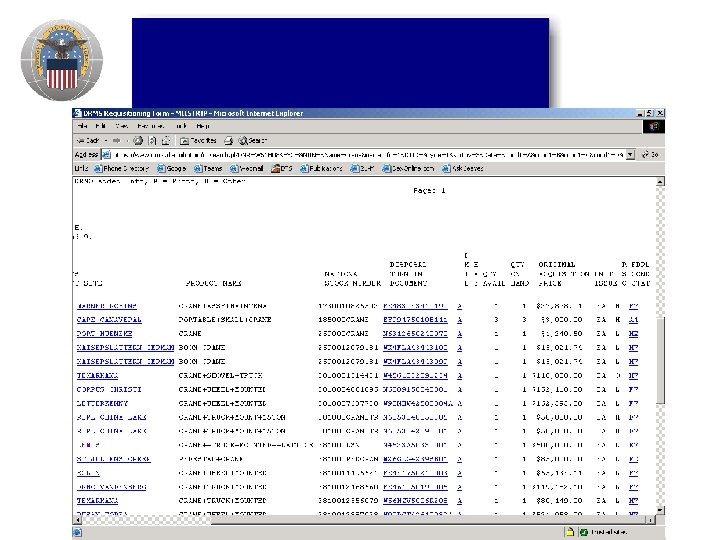Open disposal turn-in document link in Cape Canaveral row
The width and height of the screenshot is (720, 540).
click(x=415, y=320)
